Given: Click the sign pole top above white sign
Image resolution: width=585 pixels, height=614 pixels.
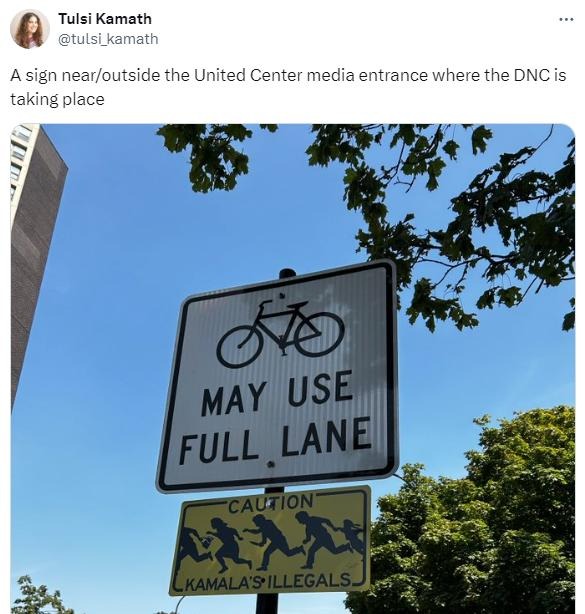Looking at the screenshot, I should [x=287, y=273].
